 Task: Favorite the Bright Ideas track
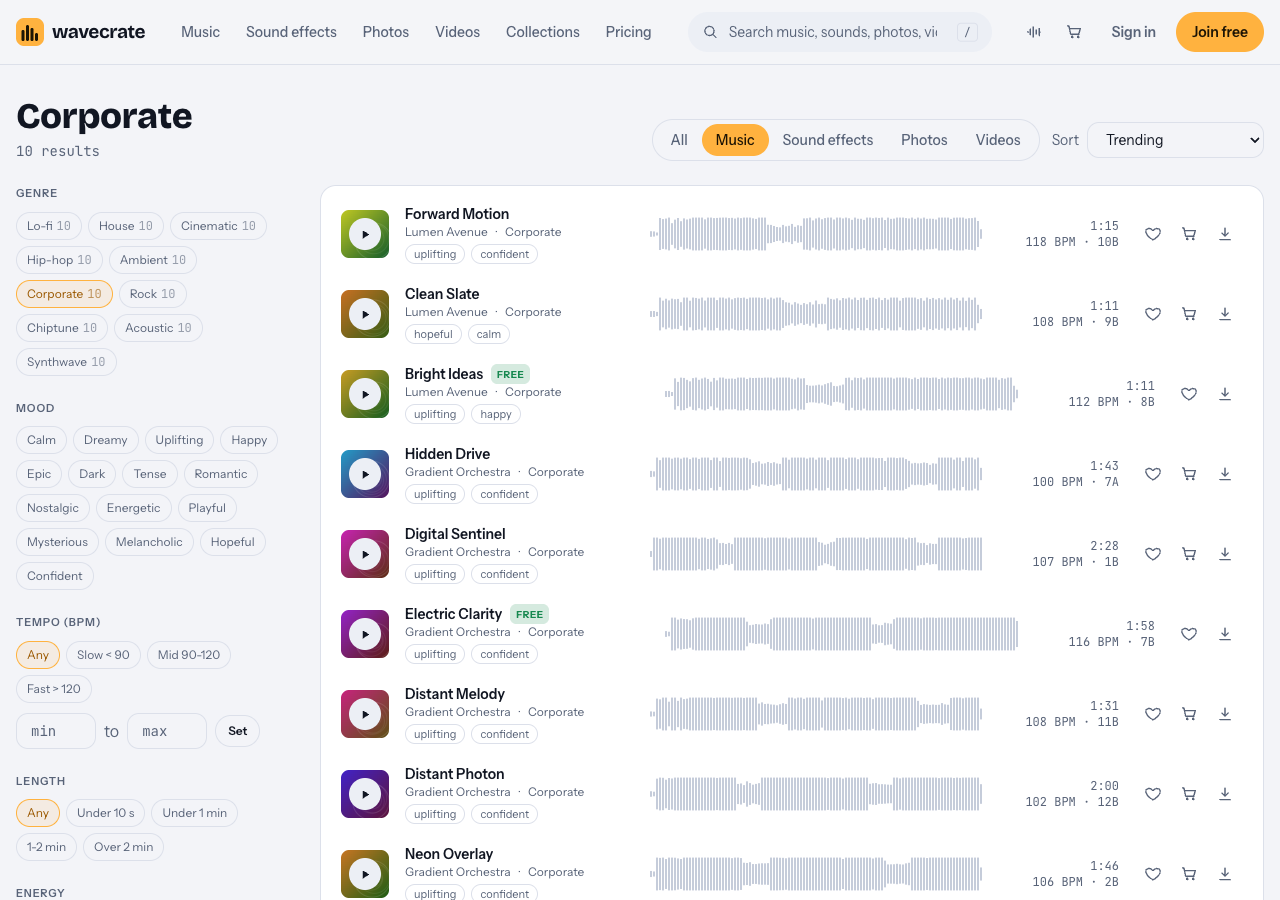pyautogui.click(x=1189, y=394)
